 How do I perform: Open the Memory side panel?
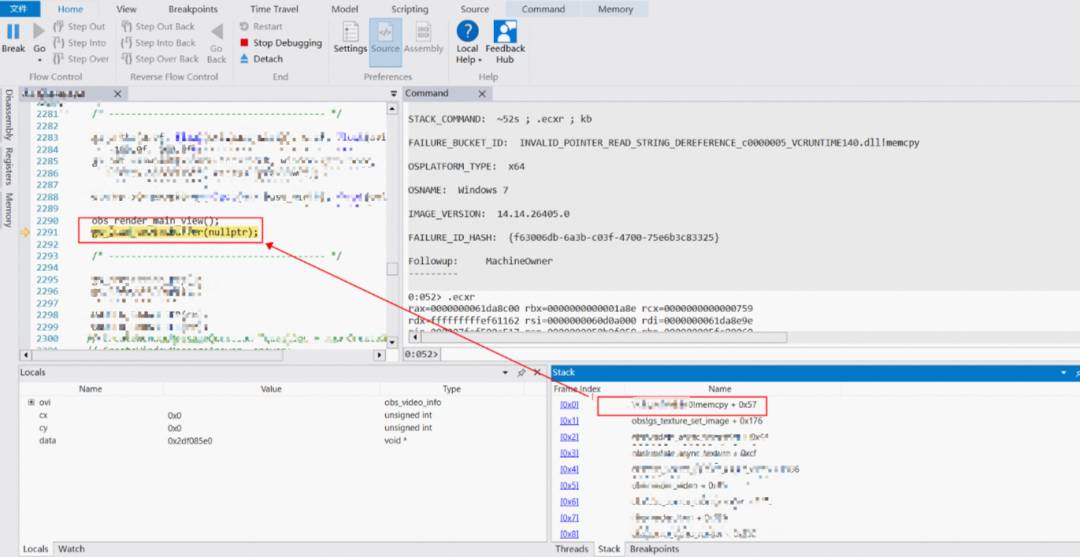pos(9,210)
